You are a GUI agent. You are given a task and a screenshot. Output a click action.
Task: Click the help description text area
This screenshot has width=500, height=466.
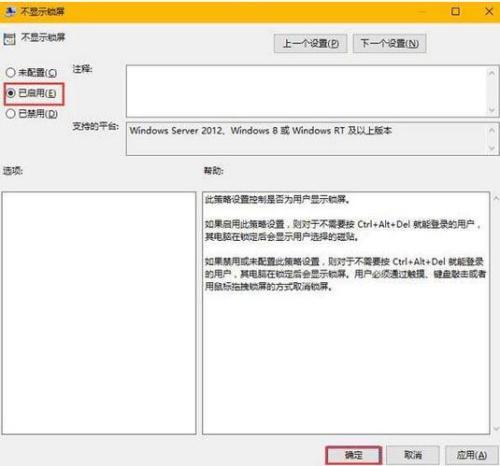coord(346,313)
